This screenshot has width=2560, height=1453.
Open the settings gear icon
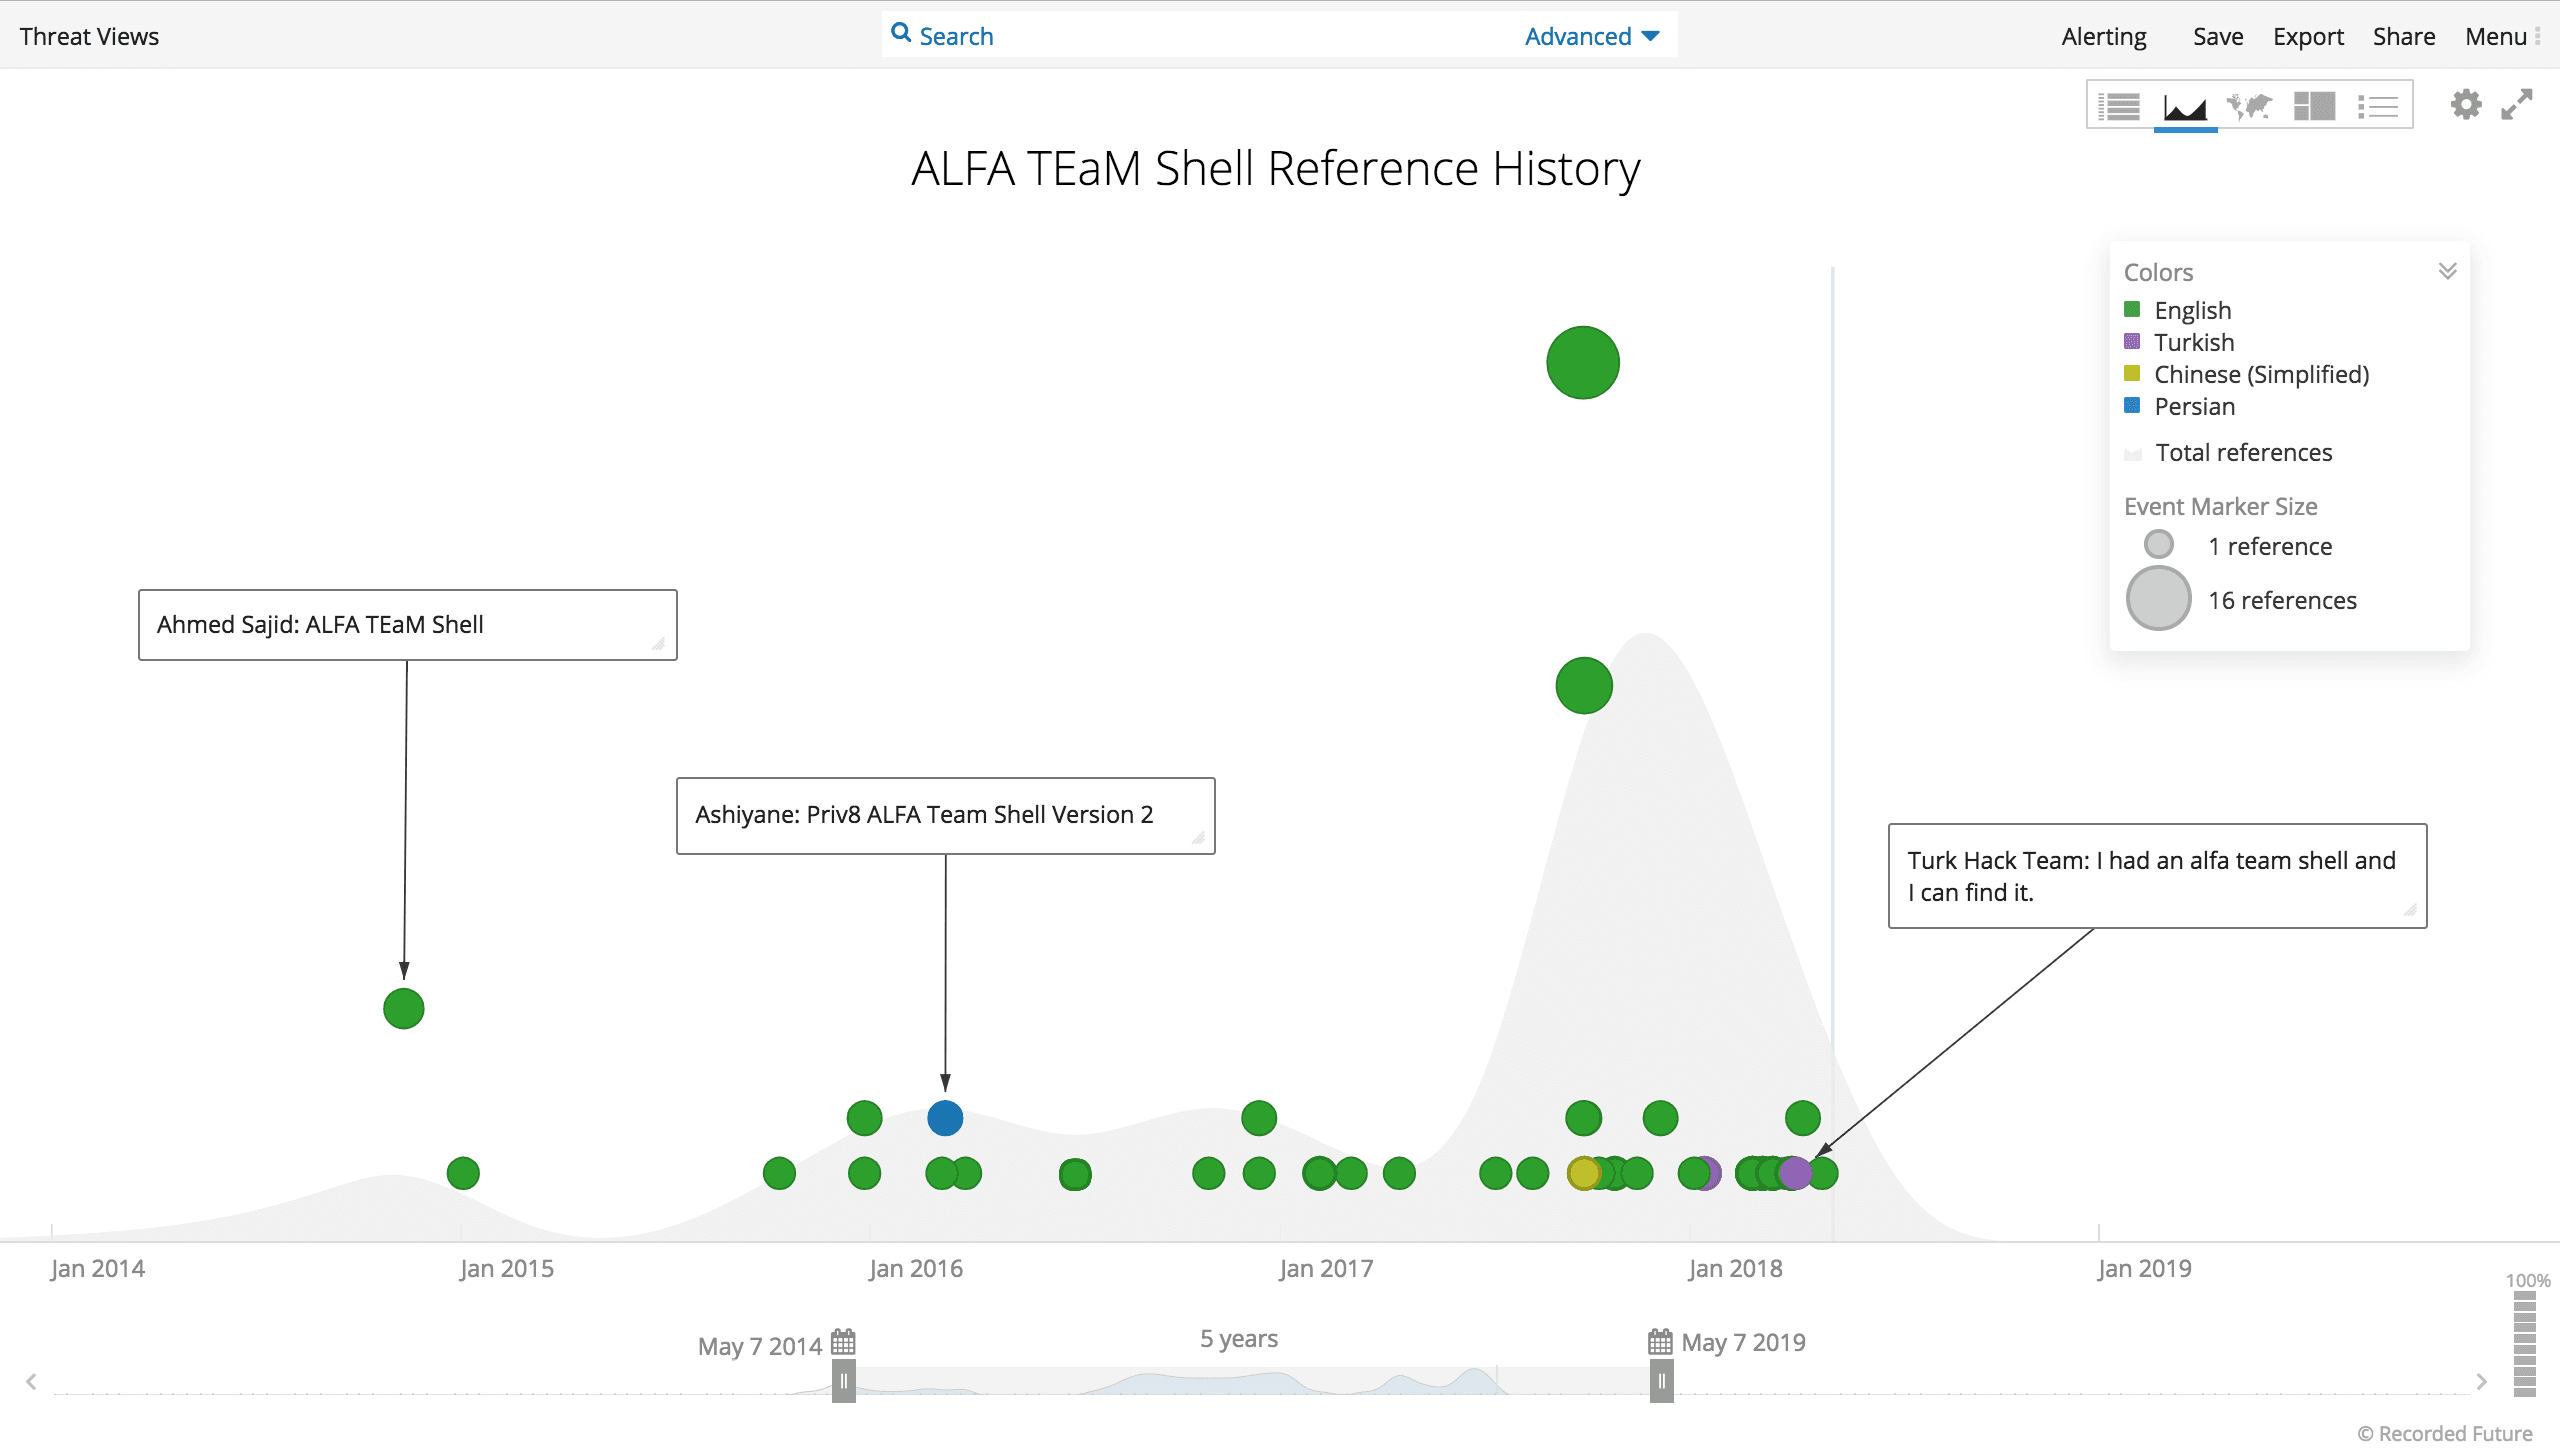tap(2466, 104)
